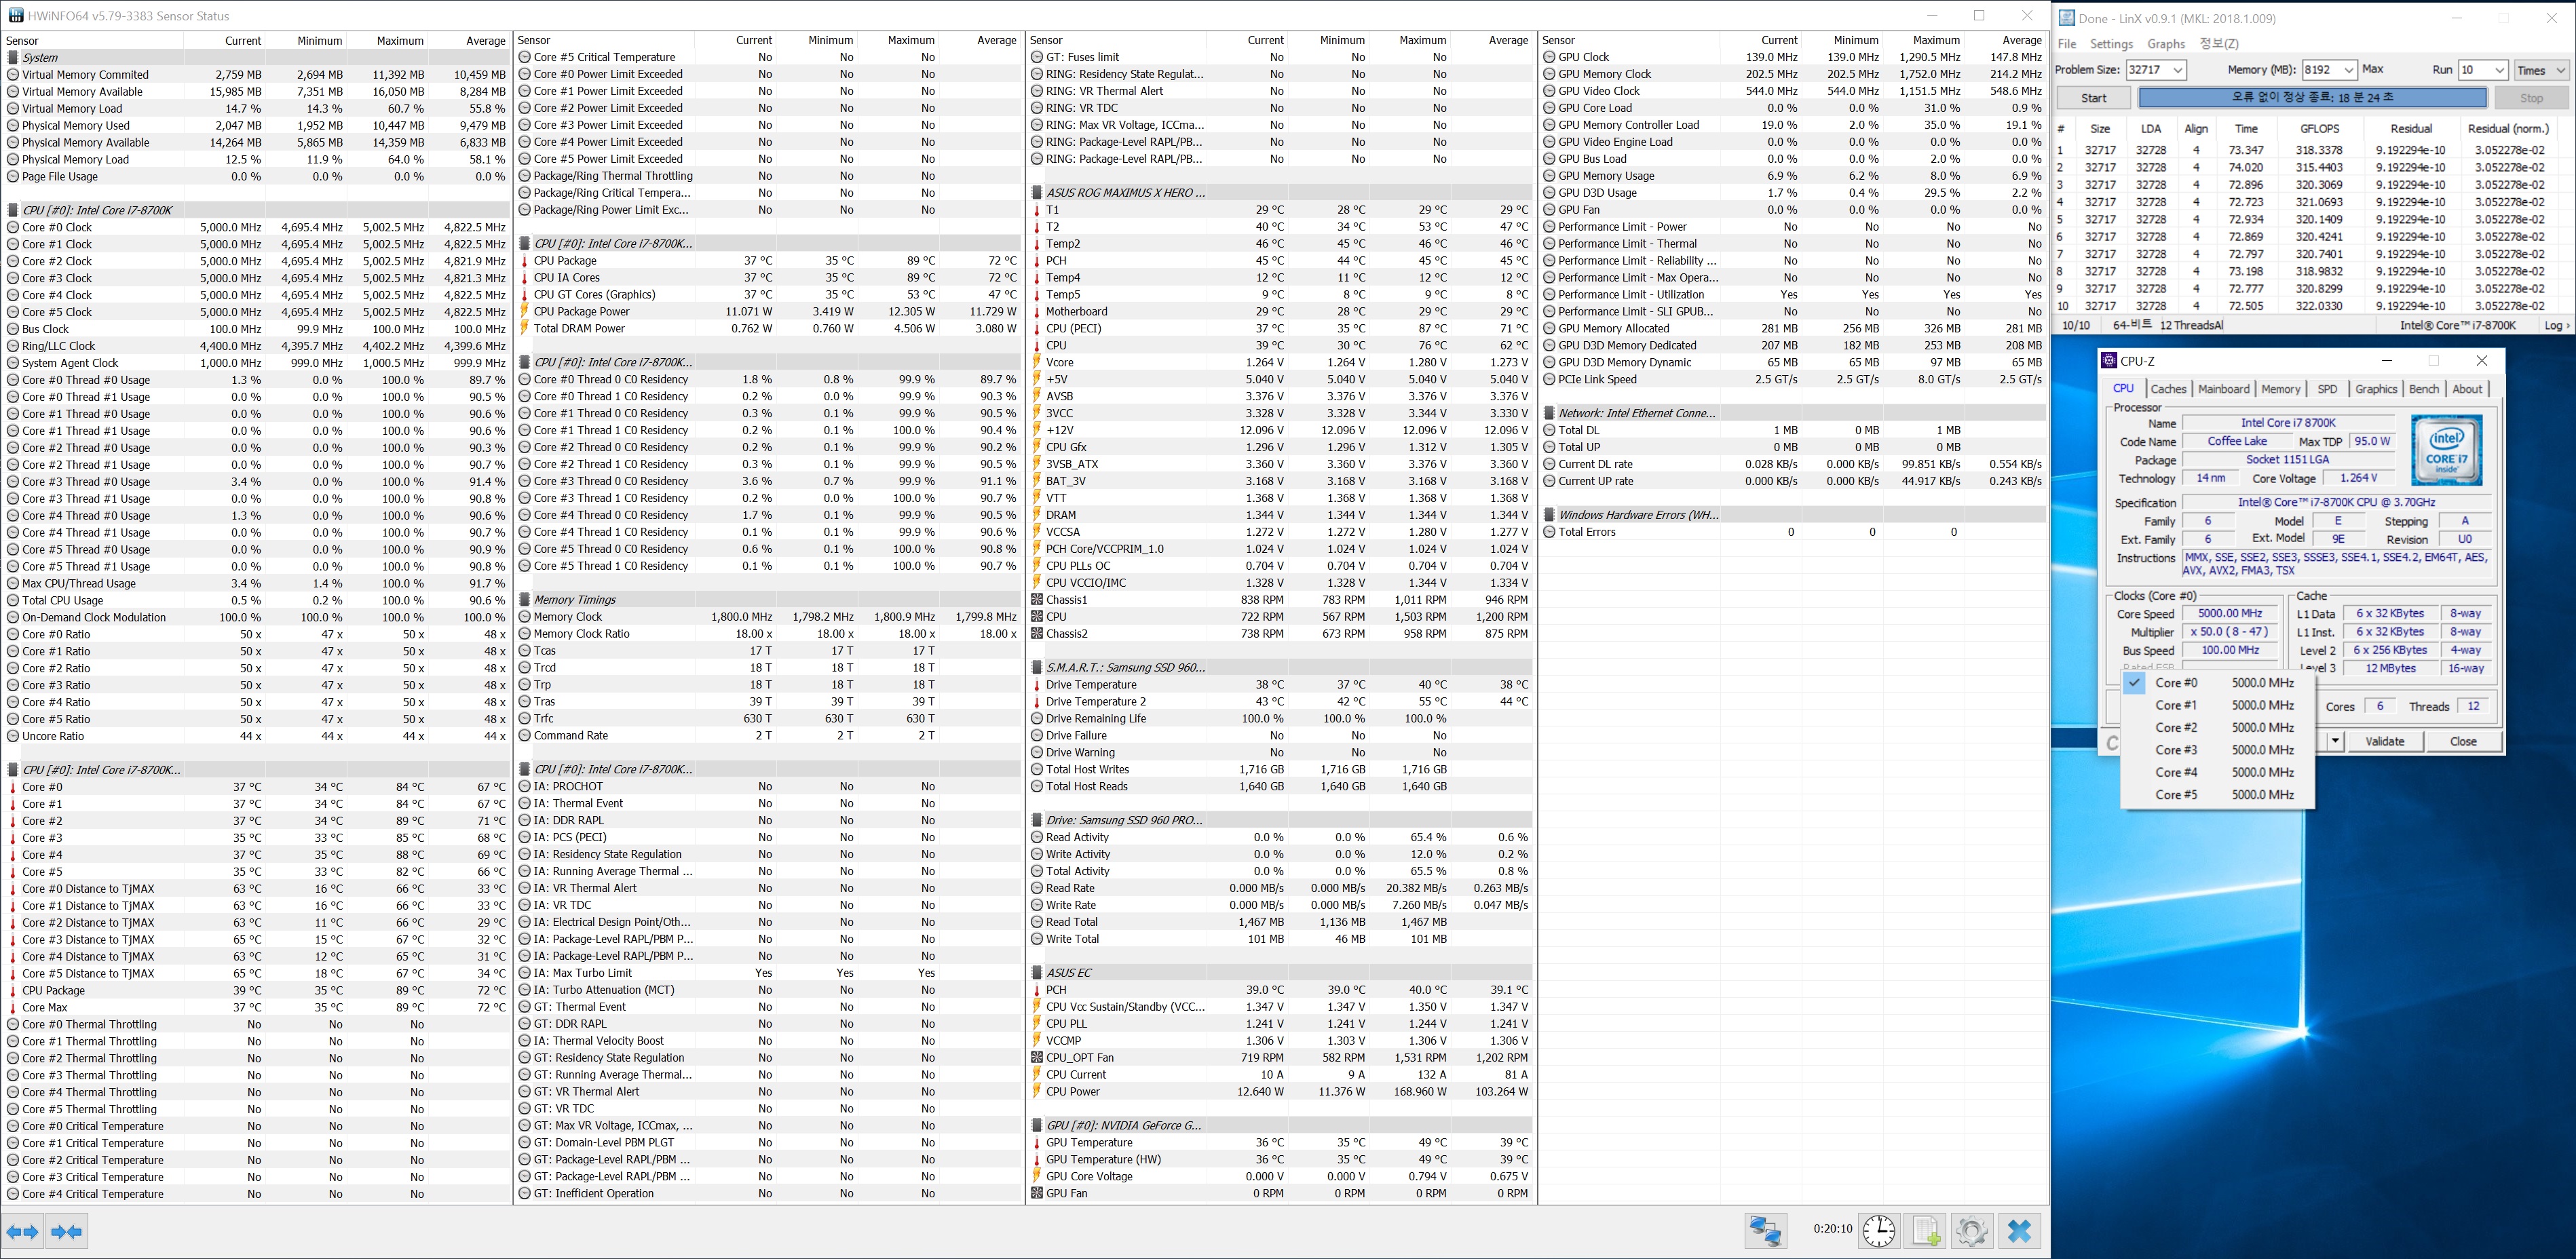Click the collapse columns arrows button
The width and height of the screenshot is (2576, 1259).
[67, 1231]
